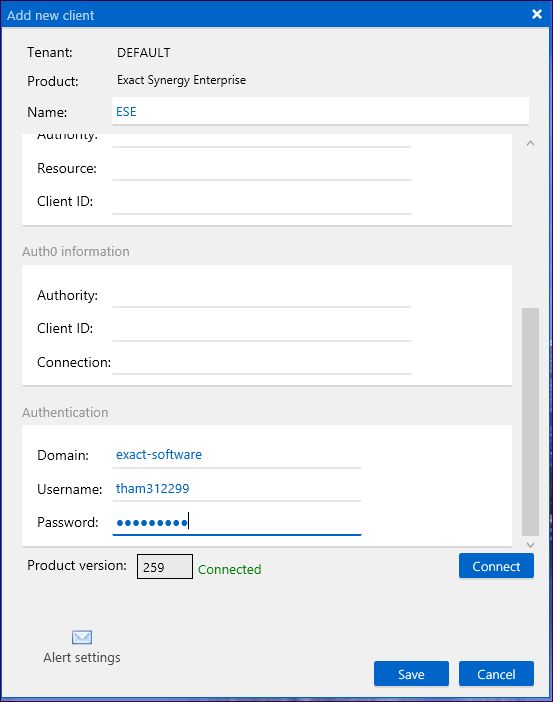Edit the Name field containing ESE
553x702 pixels.
320,111
